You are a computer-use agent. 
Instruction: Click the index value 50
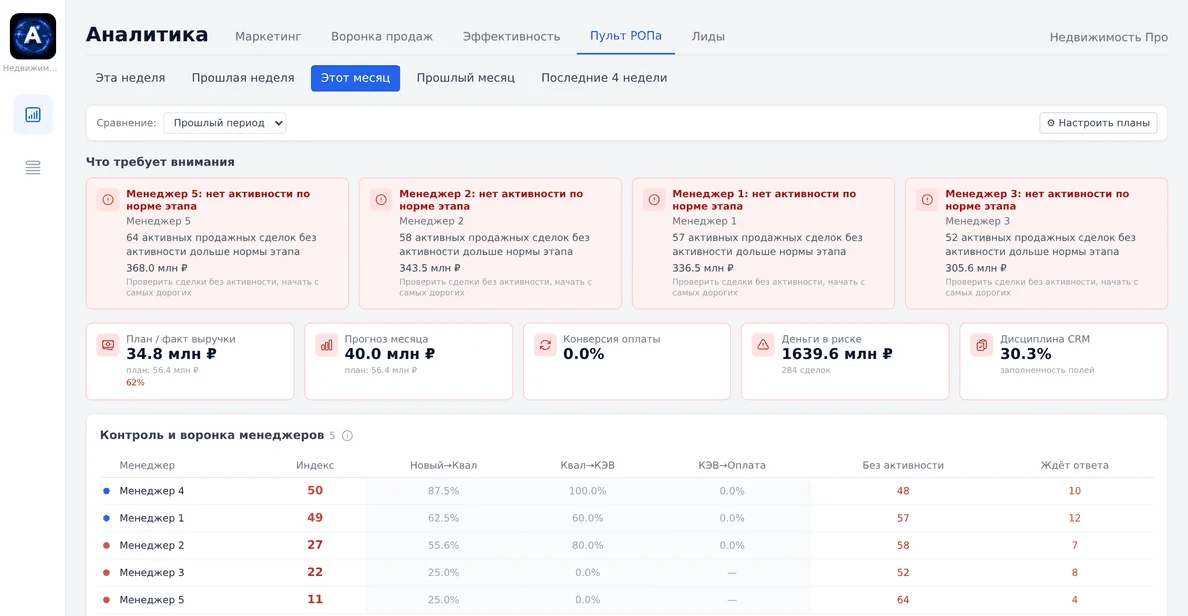315,491
